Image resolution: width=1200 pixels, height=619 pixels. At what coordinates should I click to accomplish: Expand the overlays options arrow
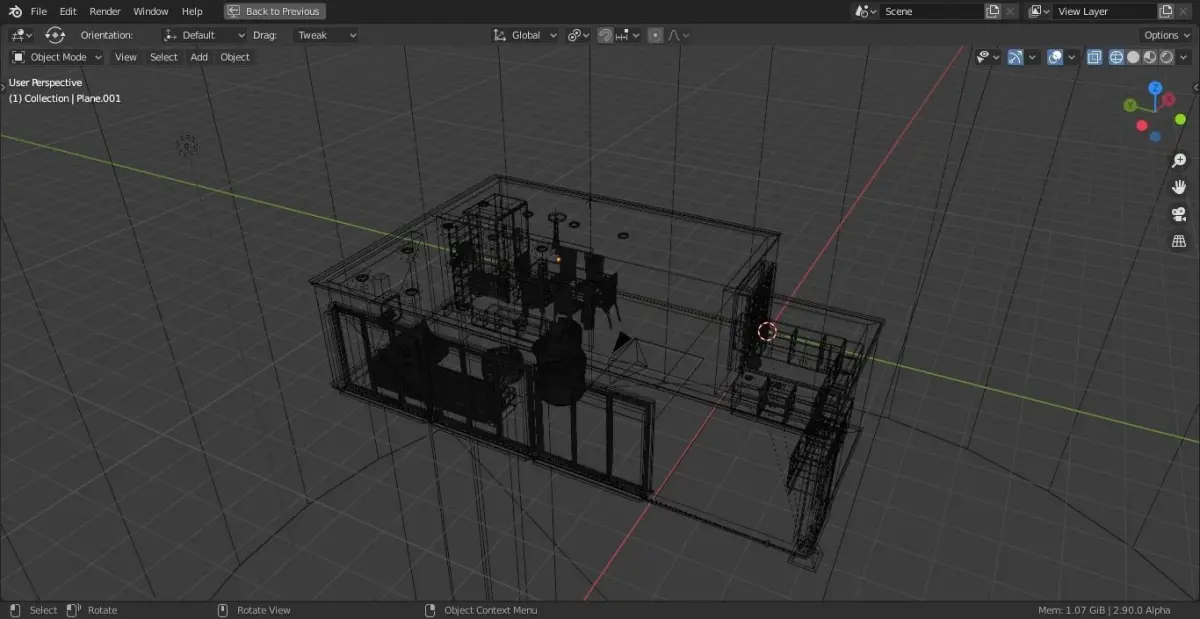pyautogui.click(x=1072, y=57)
